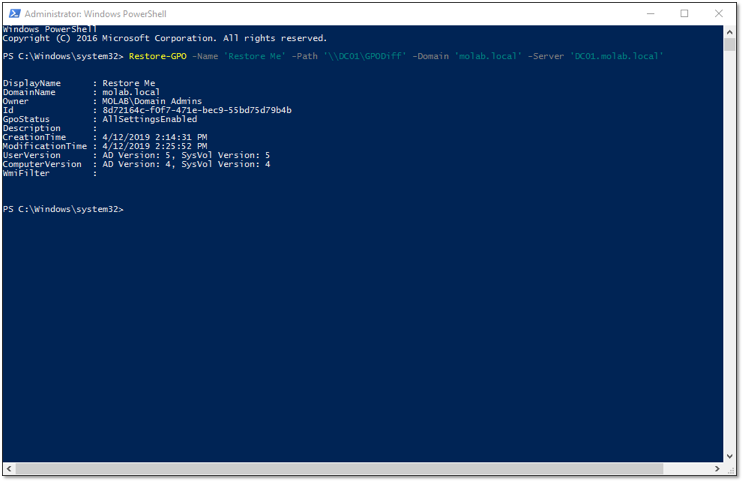Click the vertical scrollbar down arrow

coord(729,455)
